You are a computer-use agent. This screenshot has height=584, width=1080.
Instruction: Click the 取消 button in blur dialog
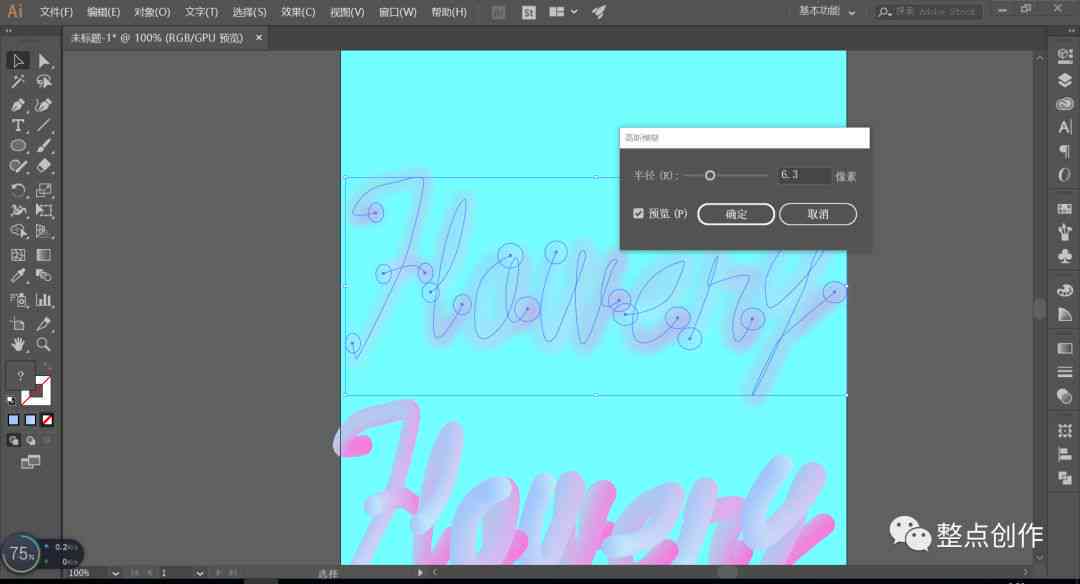coord(818,214)
